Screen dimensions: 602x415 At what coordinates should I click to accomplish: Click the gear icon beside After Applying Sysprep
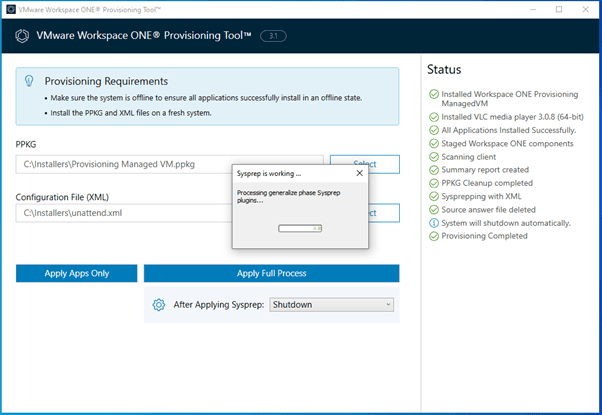click(x=159, y=305)
